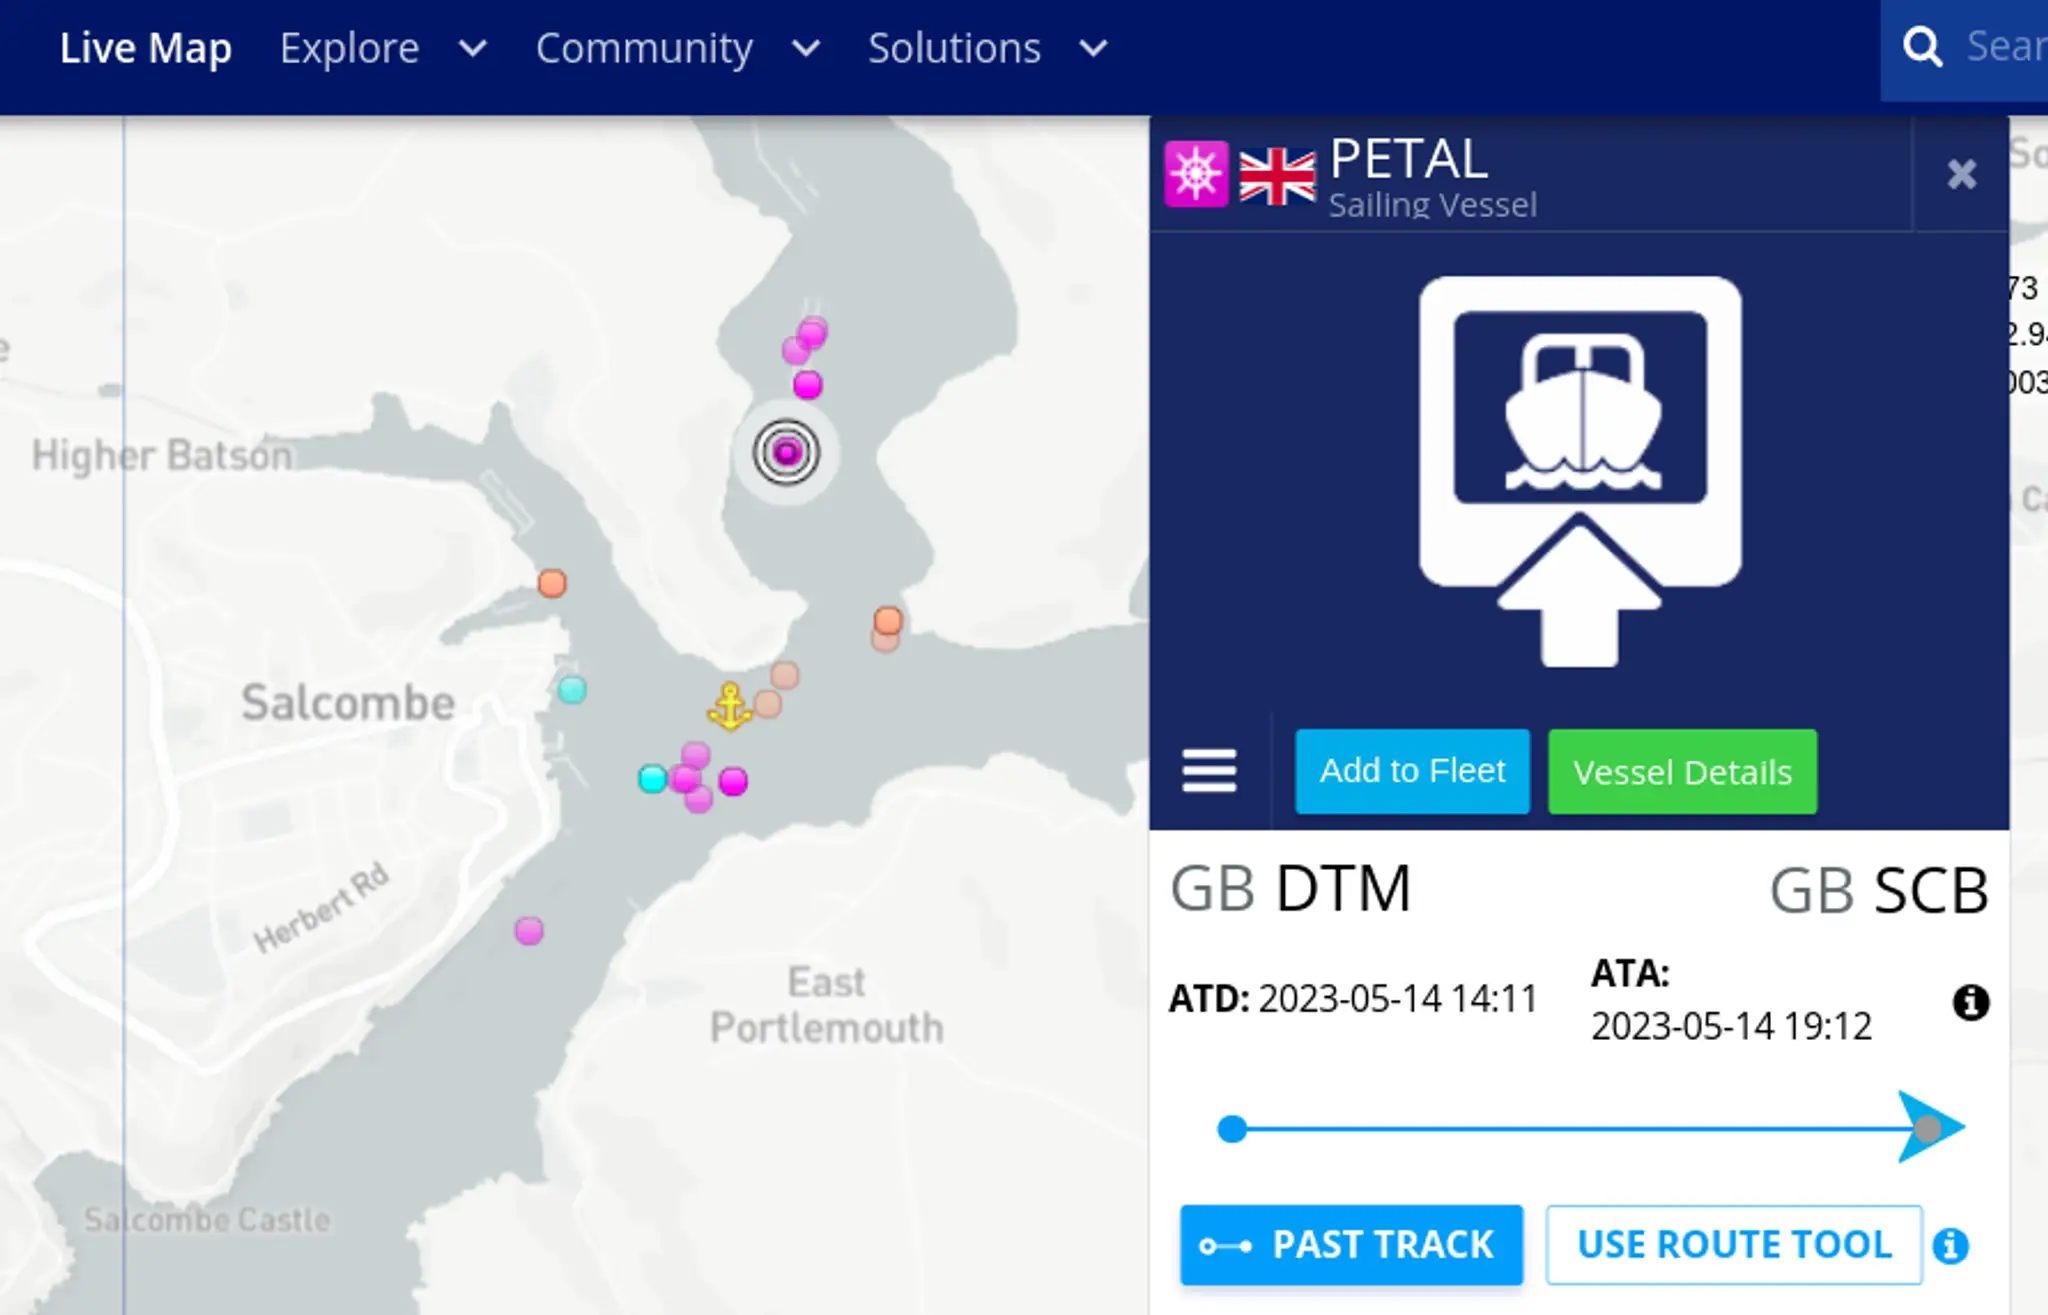
Task: Click the magnifying glass search icon
Action: coord(1922,47)
